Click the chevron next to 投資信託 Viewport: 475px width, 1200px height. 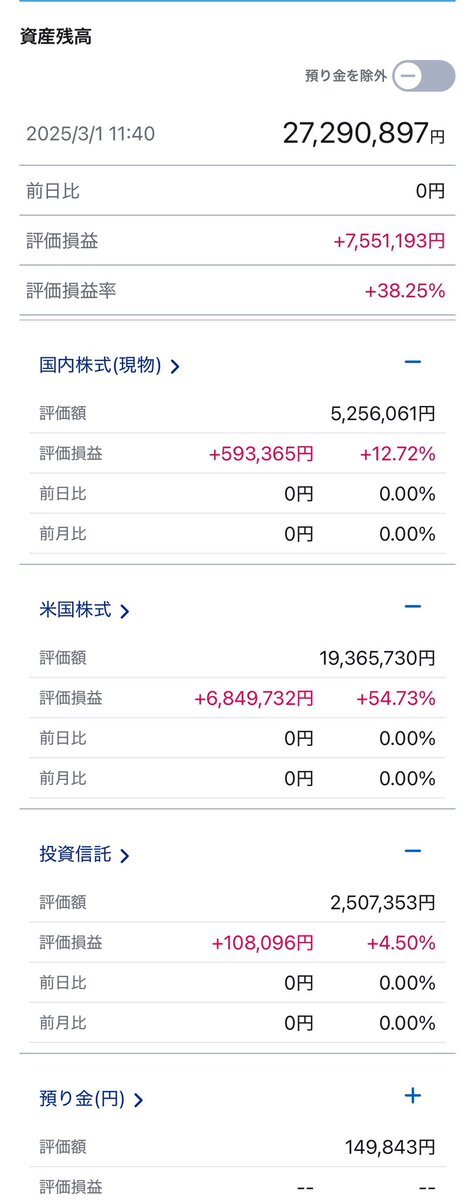124,856
